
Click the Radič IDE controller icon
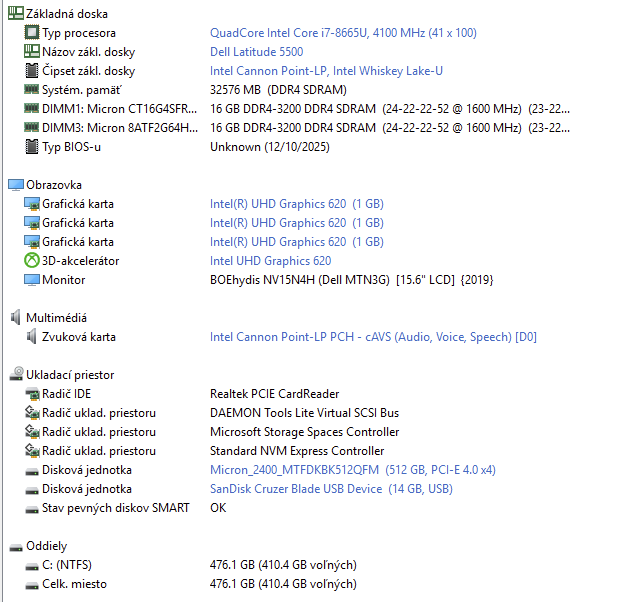32,394
